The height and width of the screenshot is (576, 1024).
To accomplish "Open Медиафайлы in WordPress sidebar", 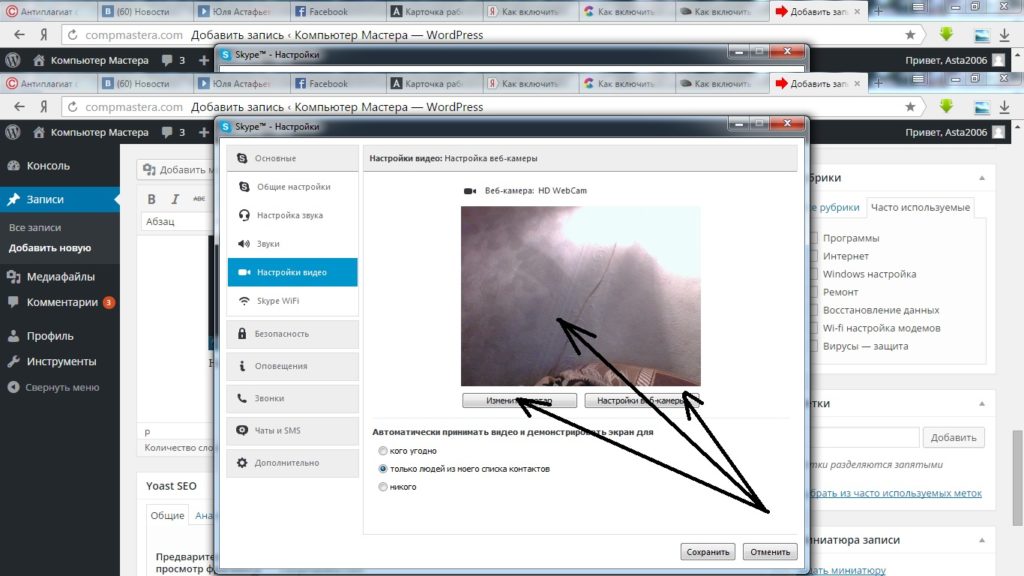I will click(x=59, y=277).
